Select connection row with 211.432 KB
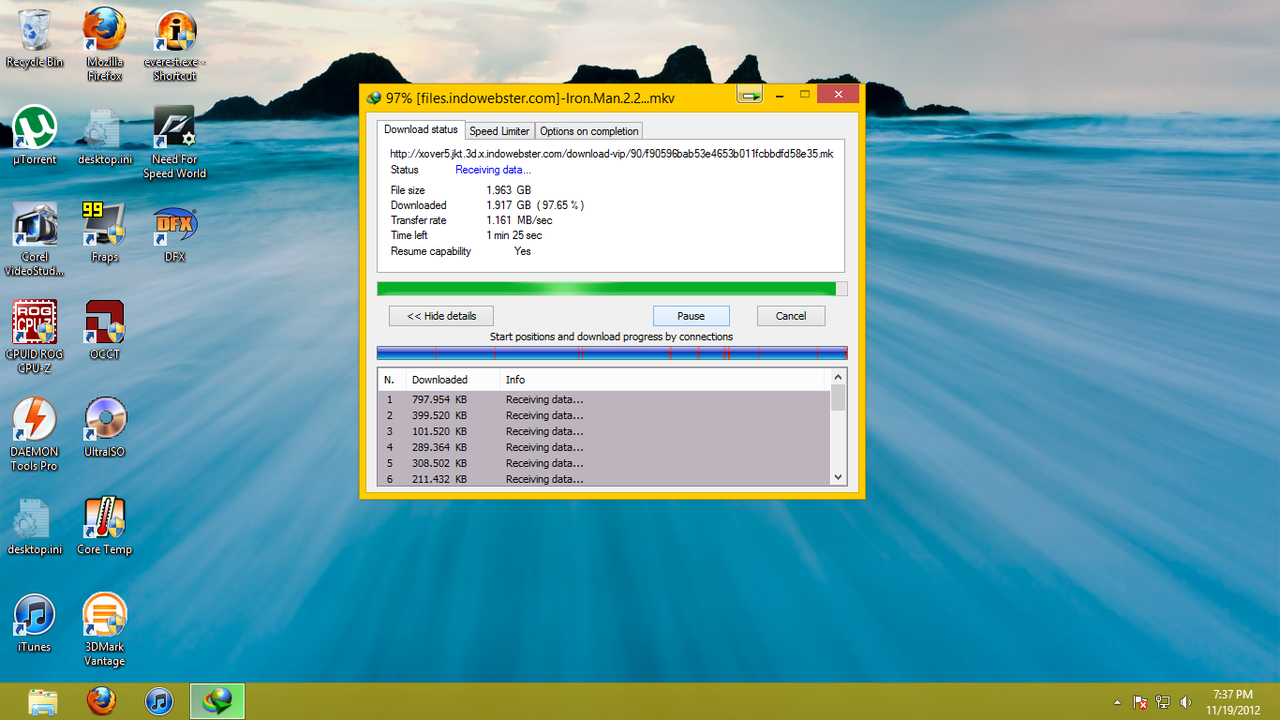1280x720 pixels. point(604,479)
